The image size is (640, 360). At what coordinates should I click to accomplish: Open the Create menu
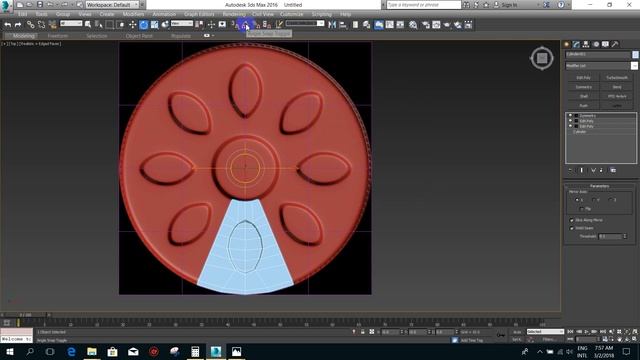pyautogui.click(x=107, y=14)
